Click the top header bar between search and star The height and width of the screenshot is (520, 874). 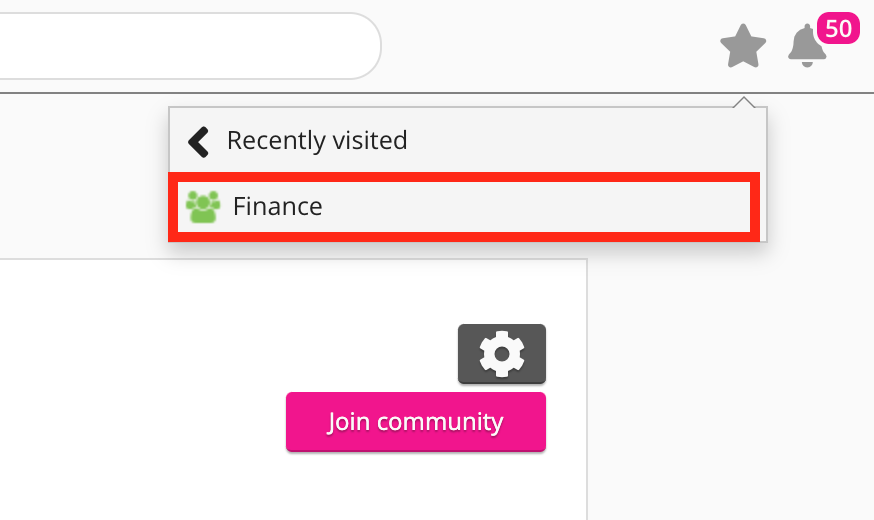pyautogui.click(x=550, y=46)
